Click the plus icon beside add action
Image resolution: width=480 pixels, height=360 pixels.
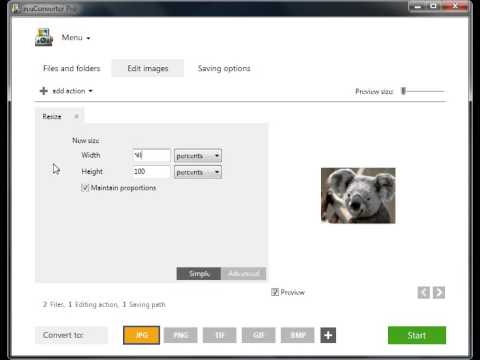point(44,91)
